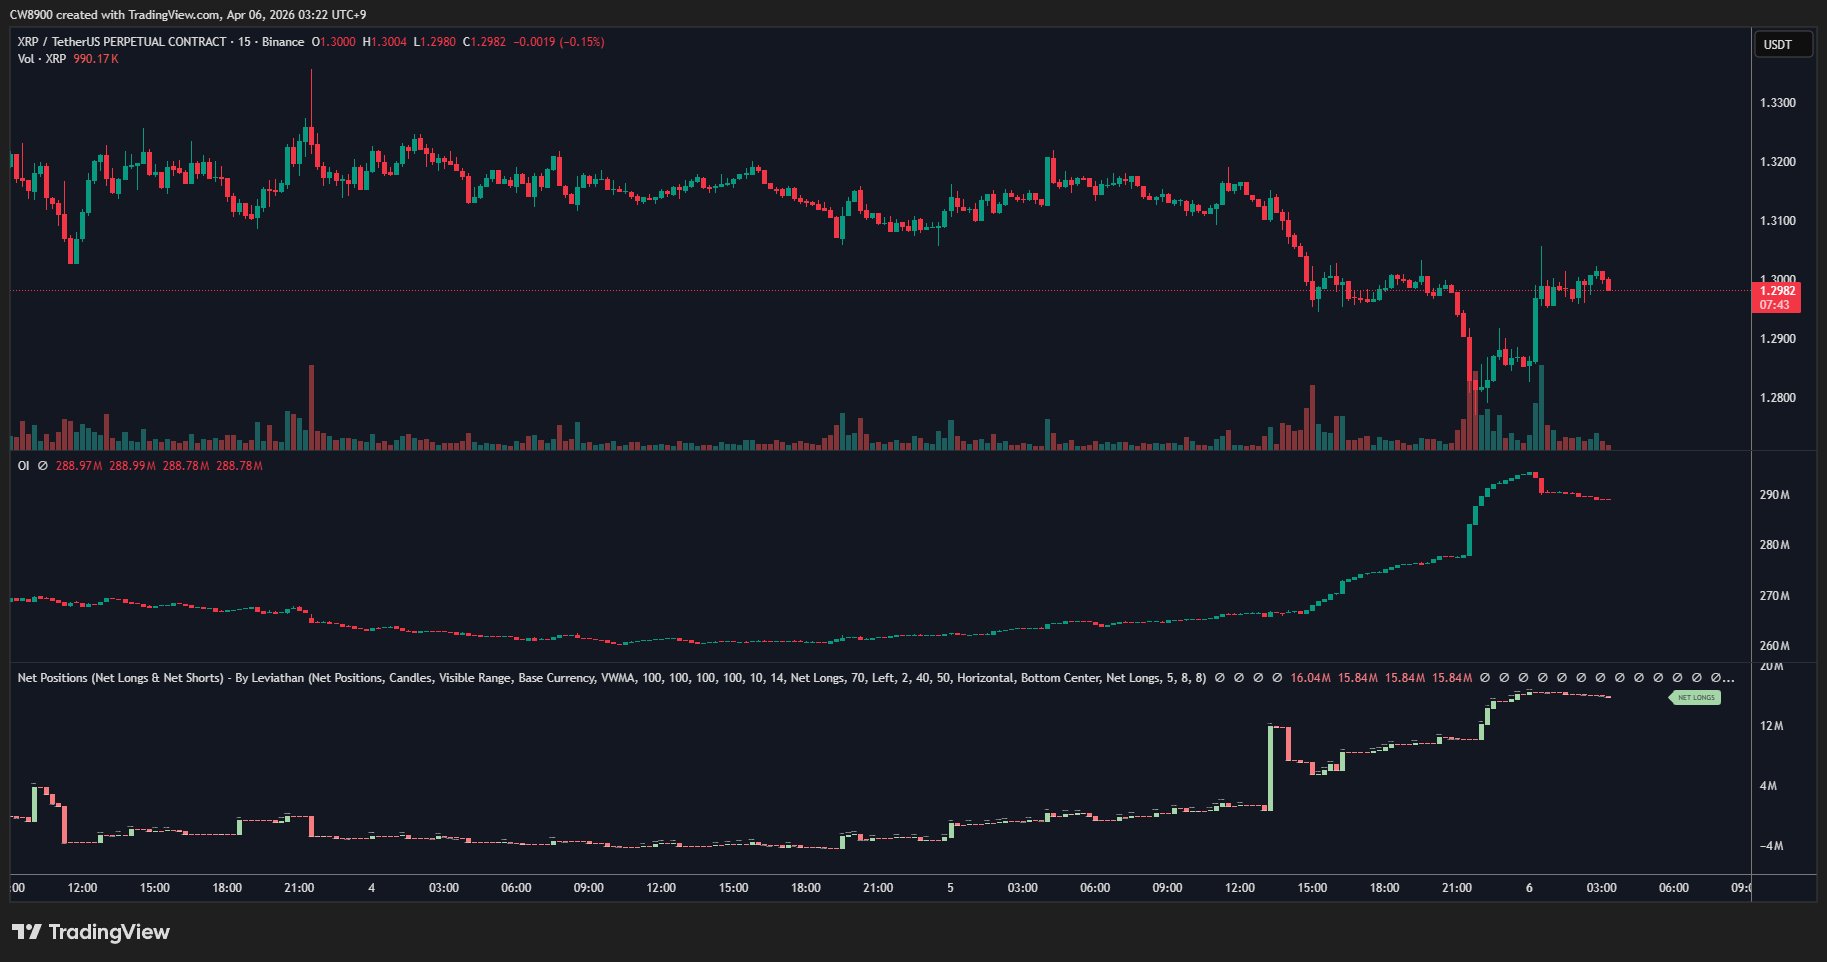Image resolution: width=1827 pixels, height=962 pixels.
Task: Click the Net Positions value 16.04M
Action: click(1310, 678)
